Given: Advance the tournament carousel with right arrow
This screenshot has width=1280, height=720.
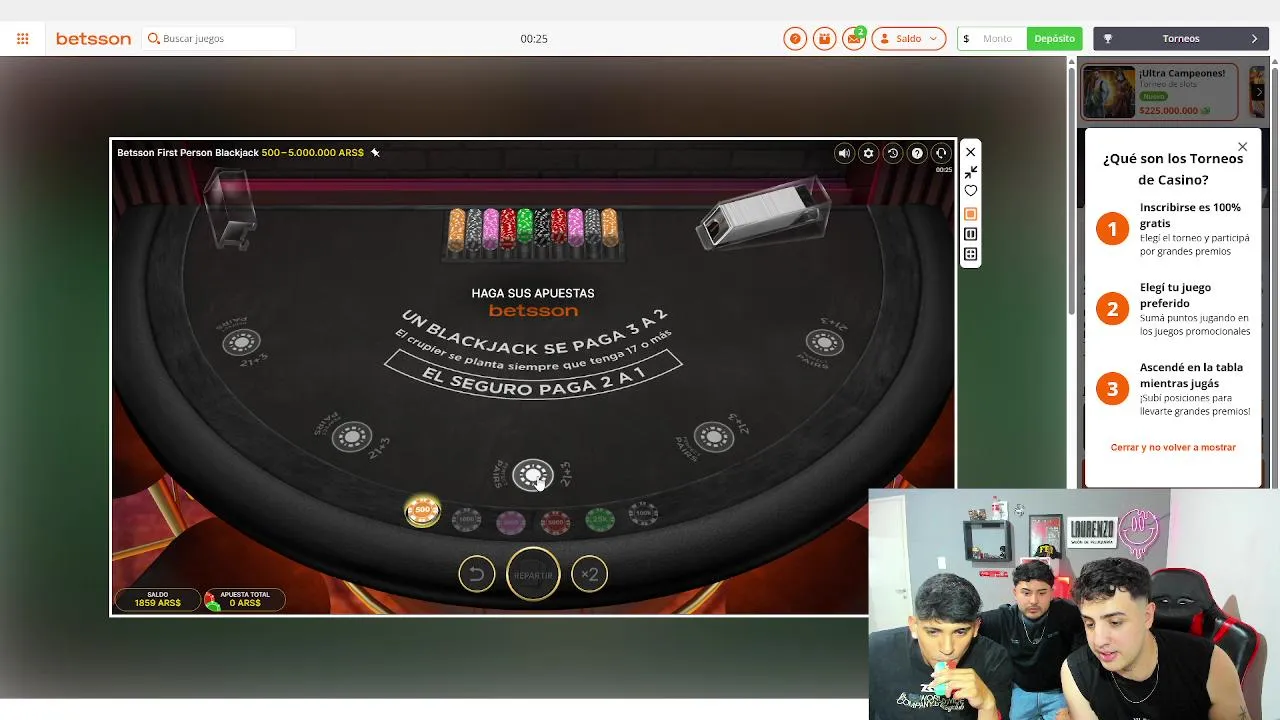Looking at the screenshot, I should (x=1259, y=92).
